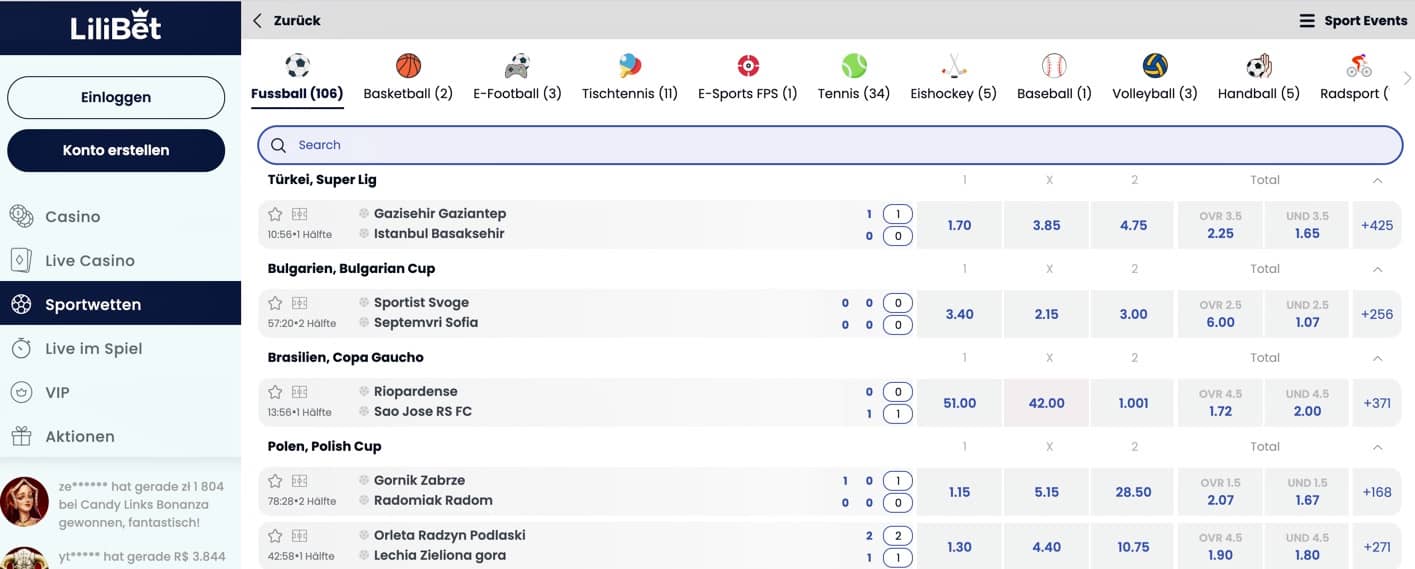This screenshot has width=1415, height=569.
Task: Select Radomiak Radom odds 28.50
Action: pyautogui.click(x=1133, y=492)
